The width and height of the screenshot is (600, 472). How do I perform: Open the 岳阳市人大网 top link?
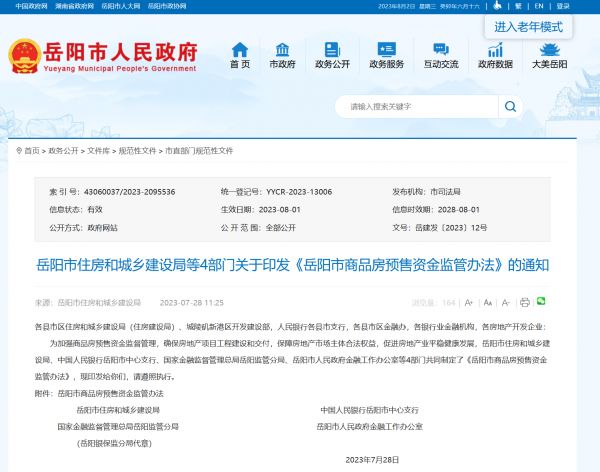coord(121,6)
